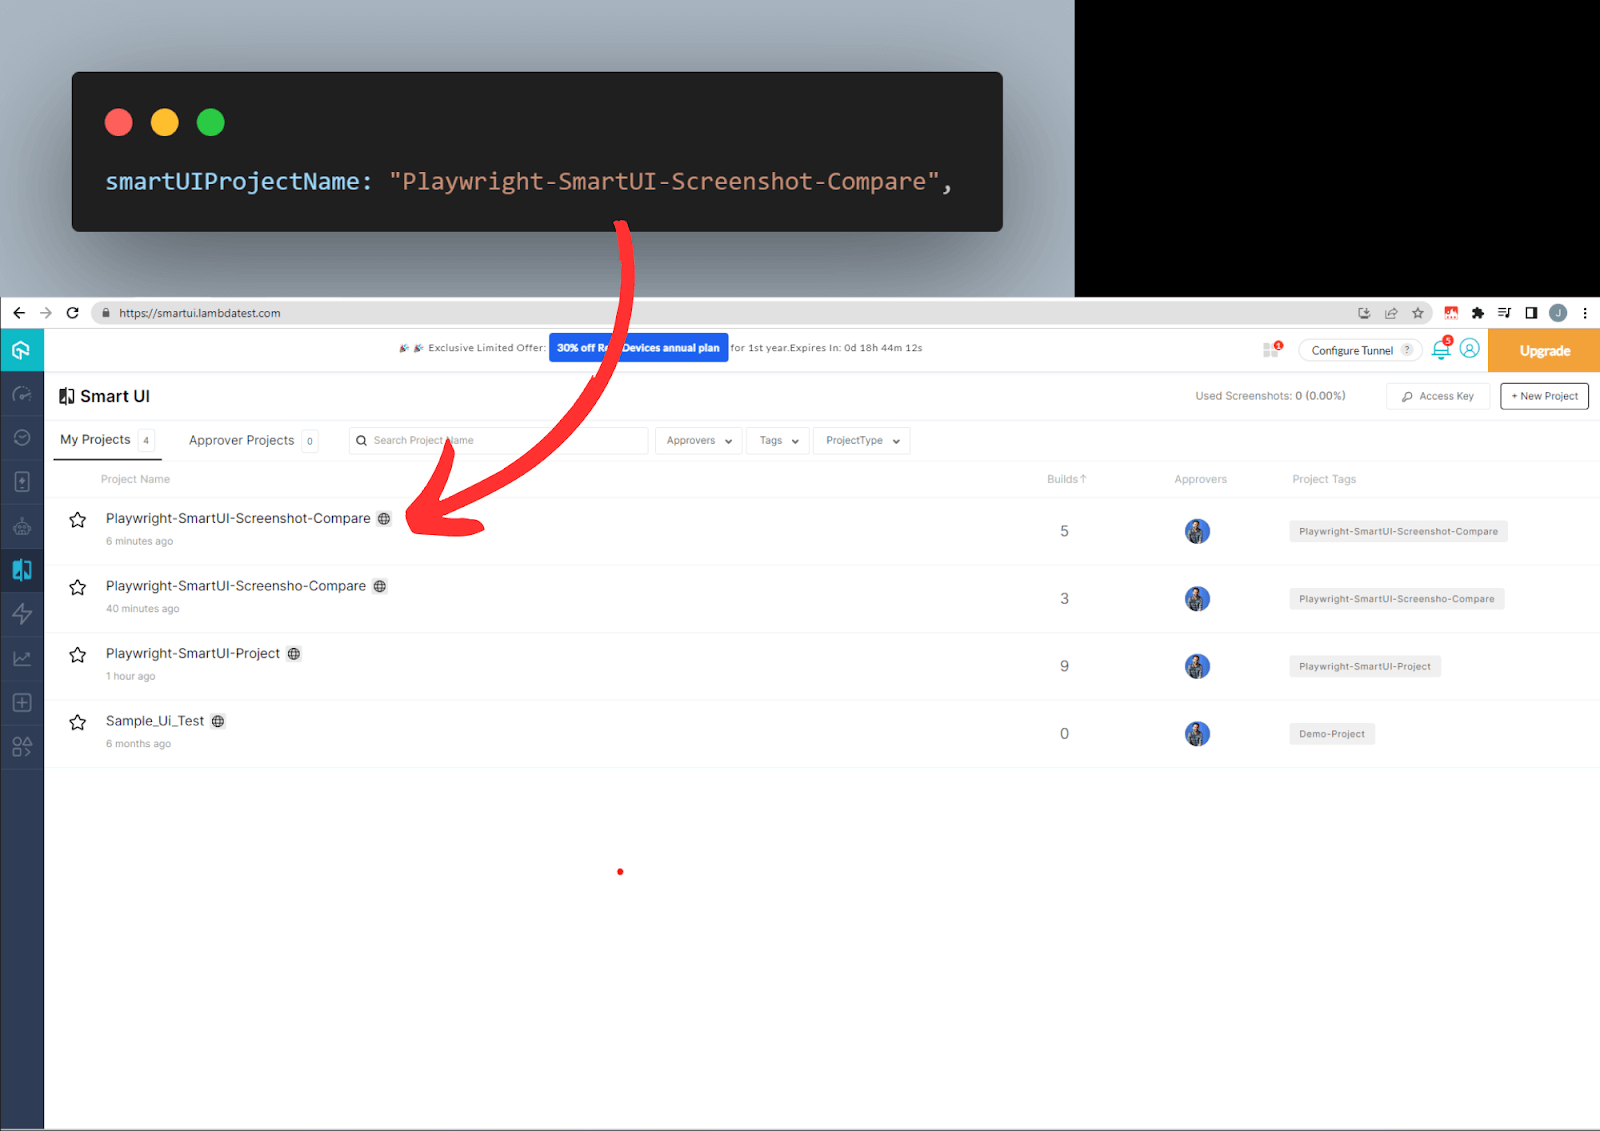Expand the Approvers filter dropdown
This screenshot has width=1600, height=1131.
pos(697,440)
